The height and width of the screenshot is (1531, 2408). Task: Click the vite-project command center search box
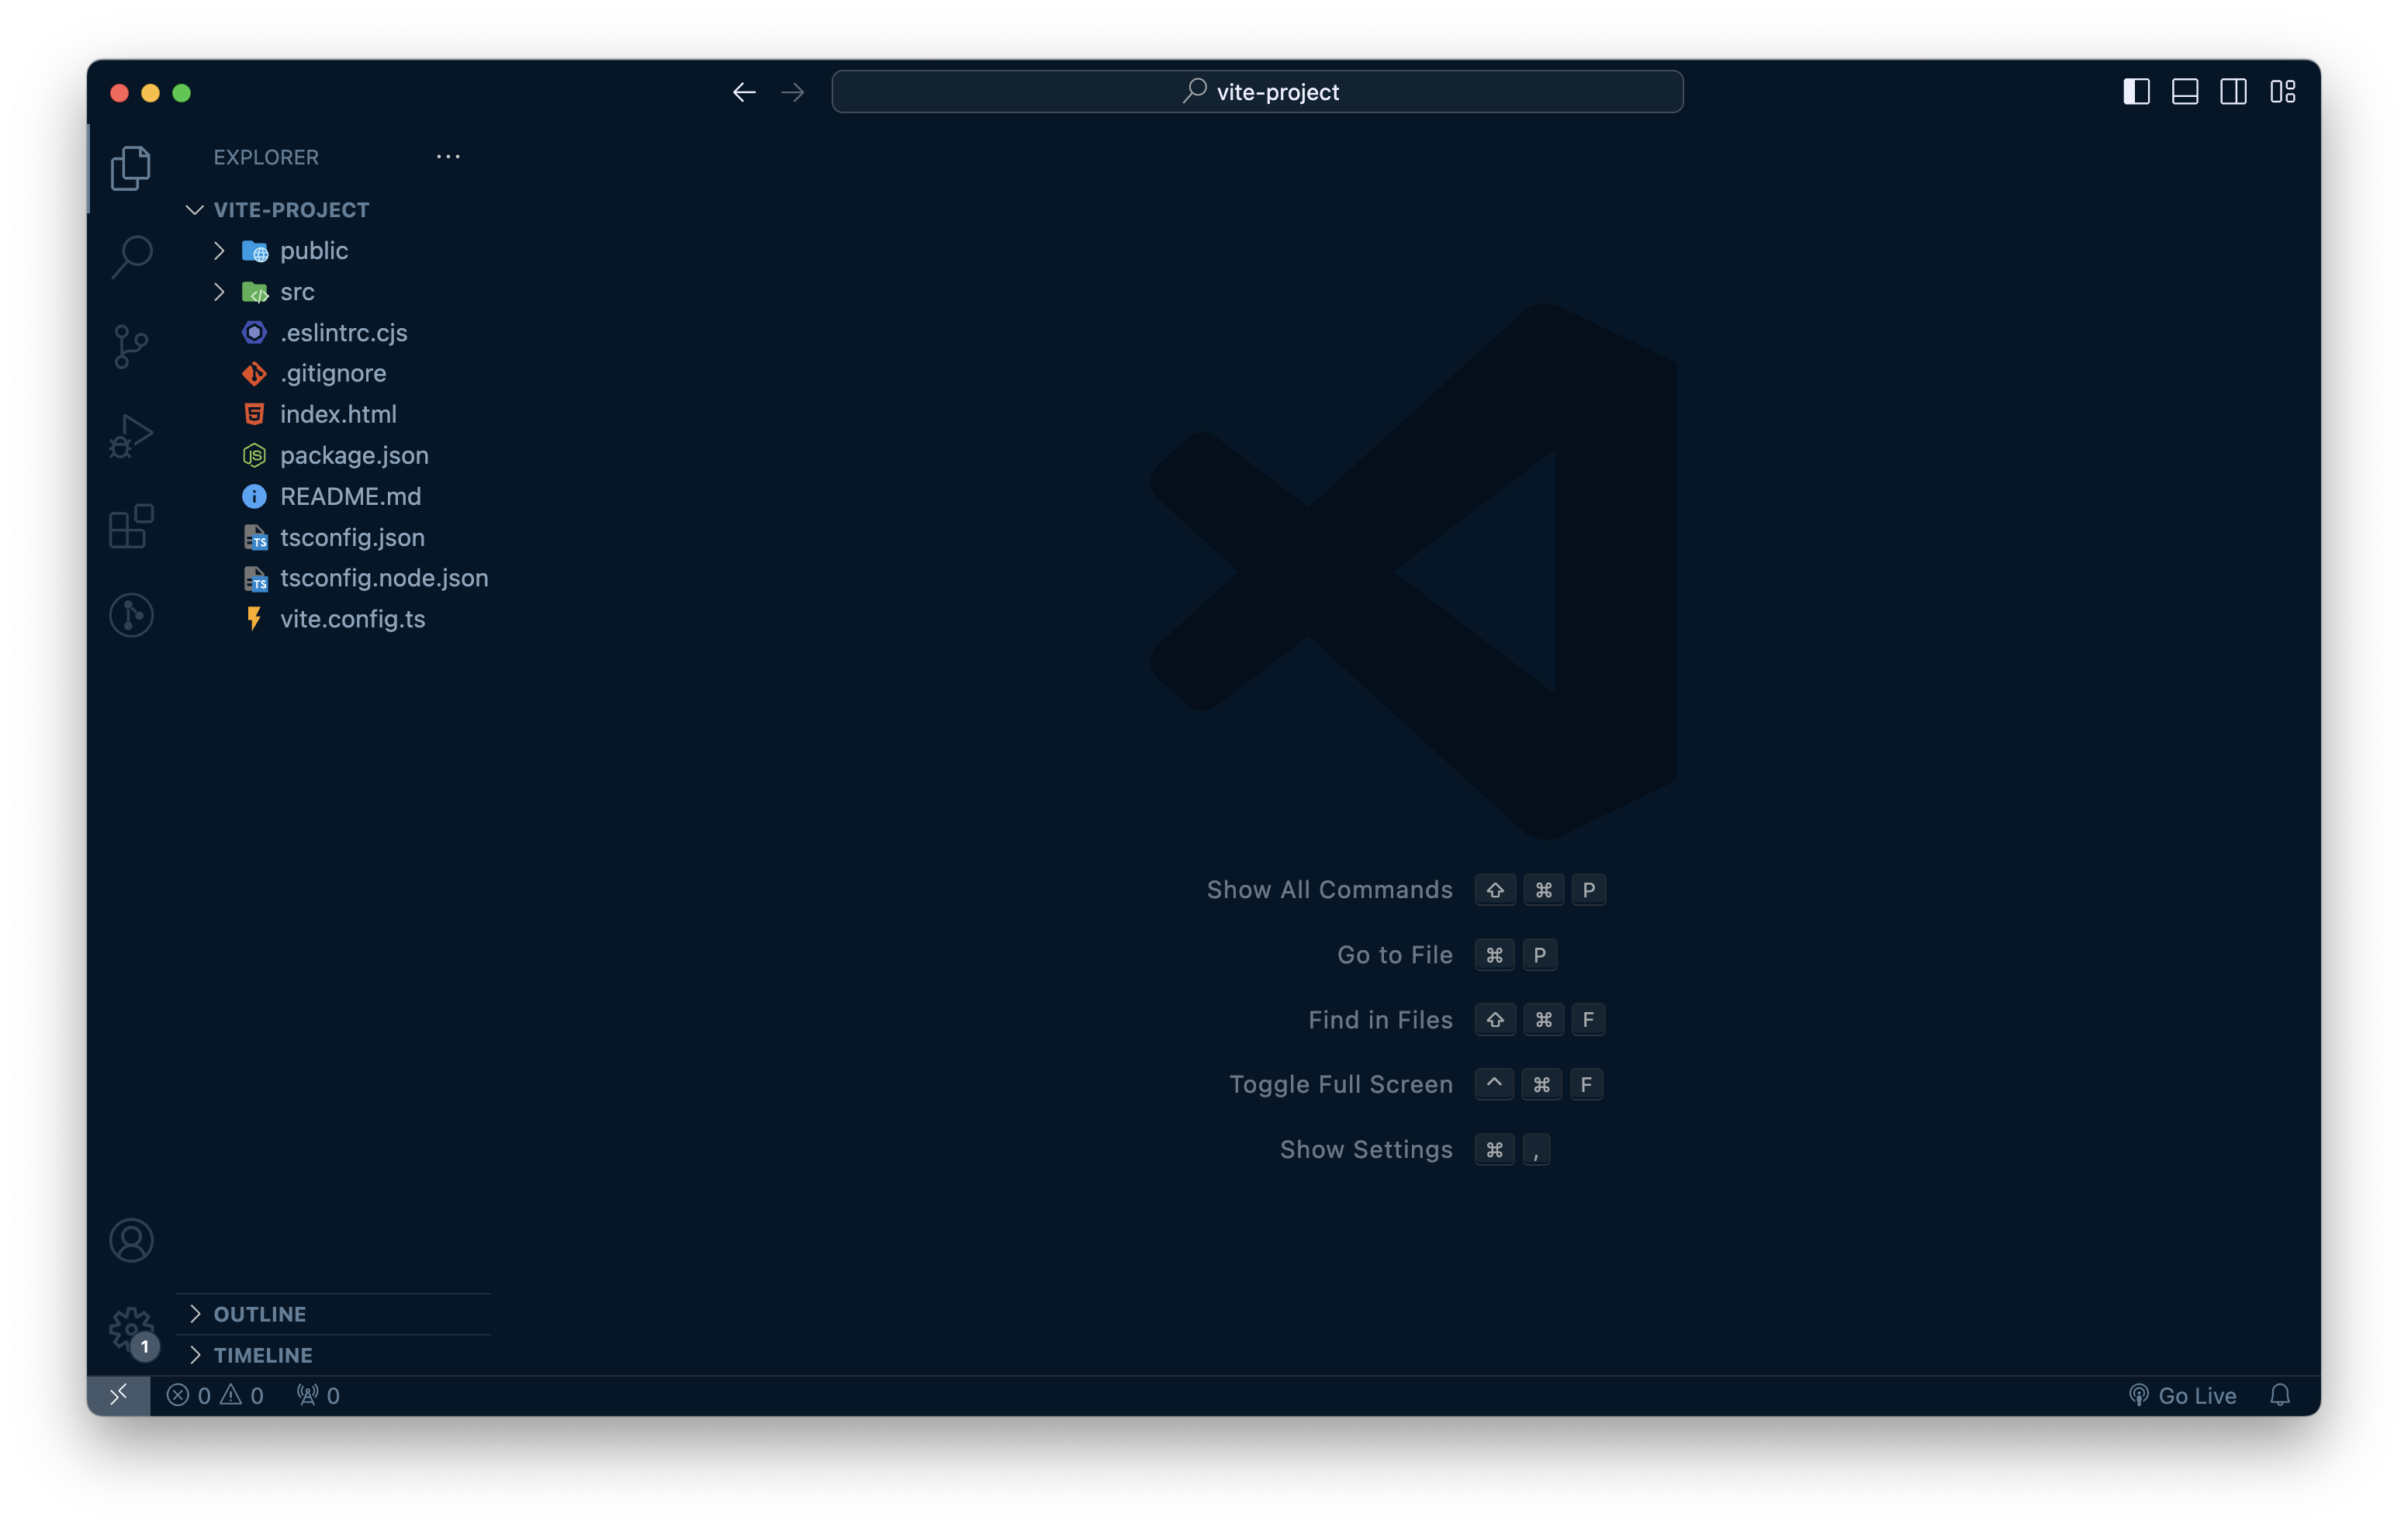click(1257, 92)
